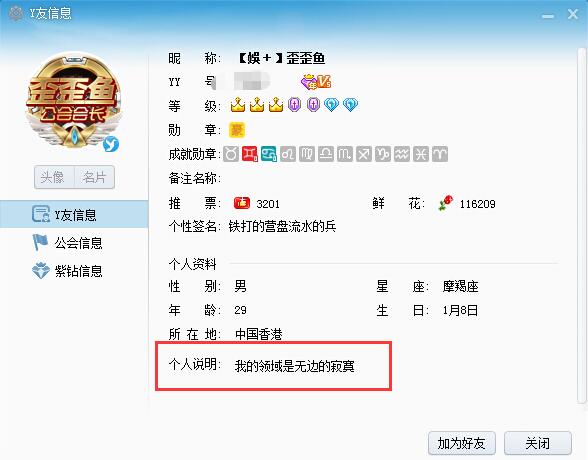Click the 歪歪鱼 profile avatar image
The image size is (588, 460).
(x=74, y=102)
